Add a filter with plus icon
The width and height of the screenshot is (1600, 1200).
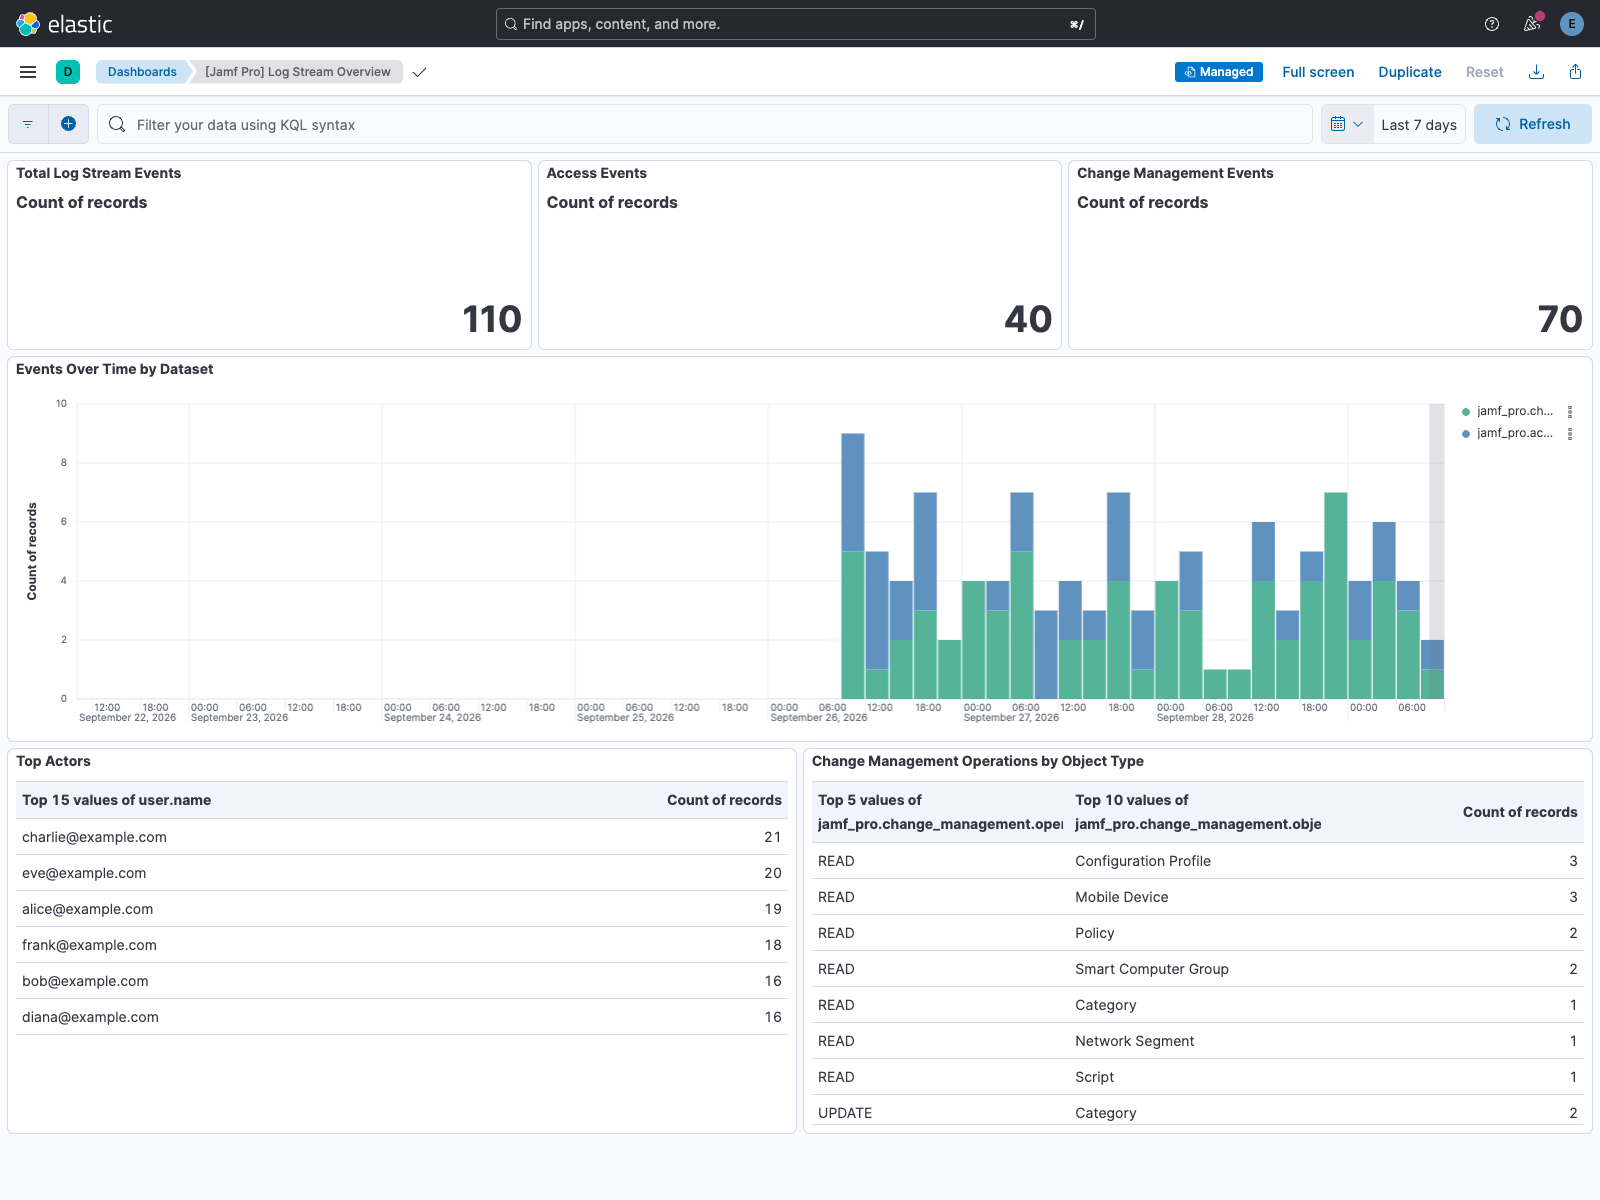point(68,124)
